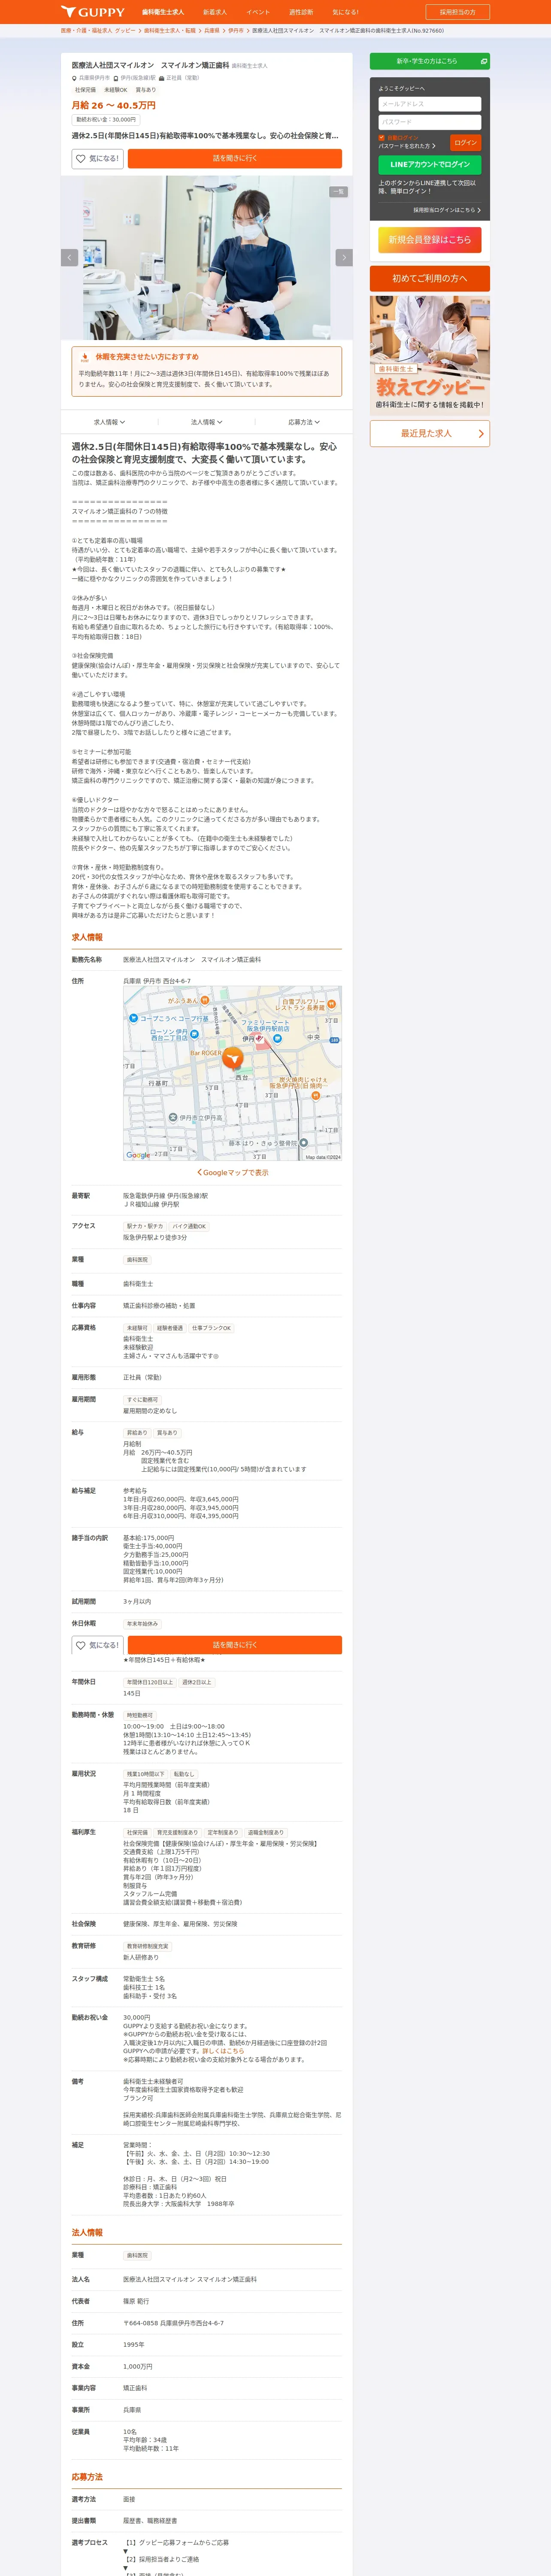Viewport: 551px width, 2576px height.
Task: Click LINEアカウントでログイン button
Action: 430,164
